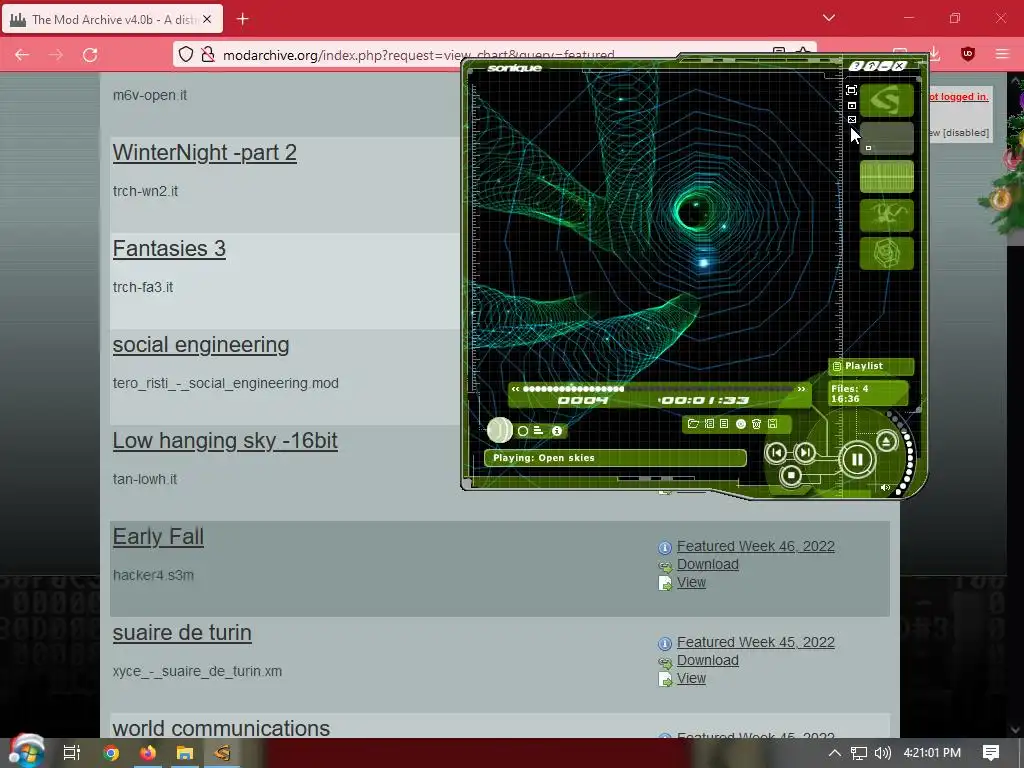
Task: Click the 'not logged in' link
Action: (958, 97)
